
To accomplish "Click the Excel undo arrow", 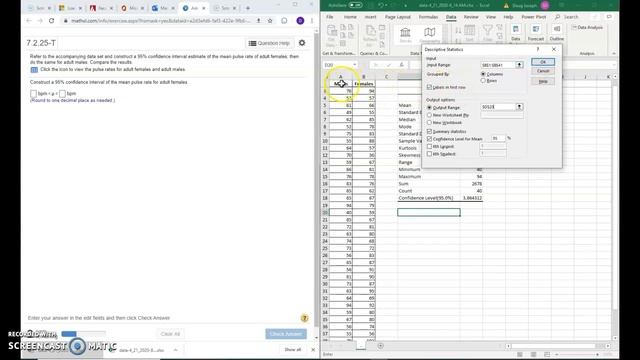I will tap(380, 5).
